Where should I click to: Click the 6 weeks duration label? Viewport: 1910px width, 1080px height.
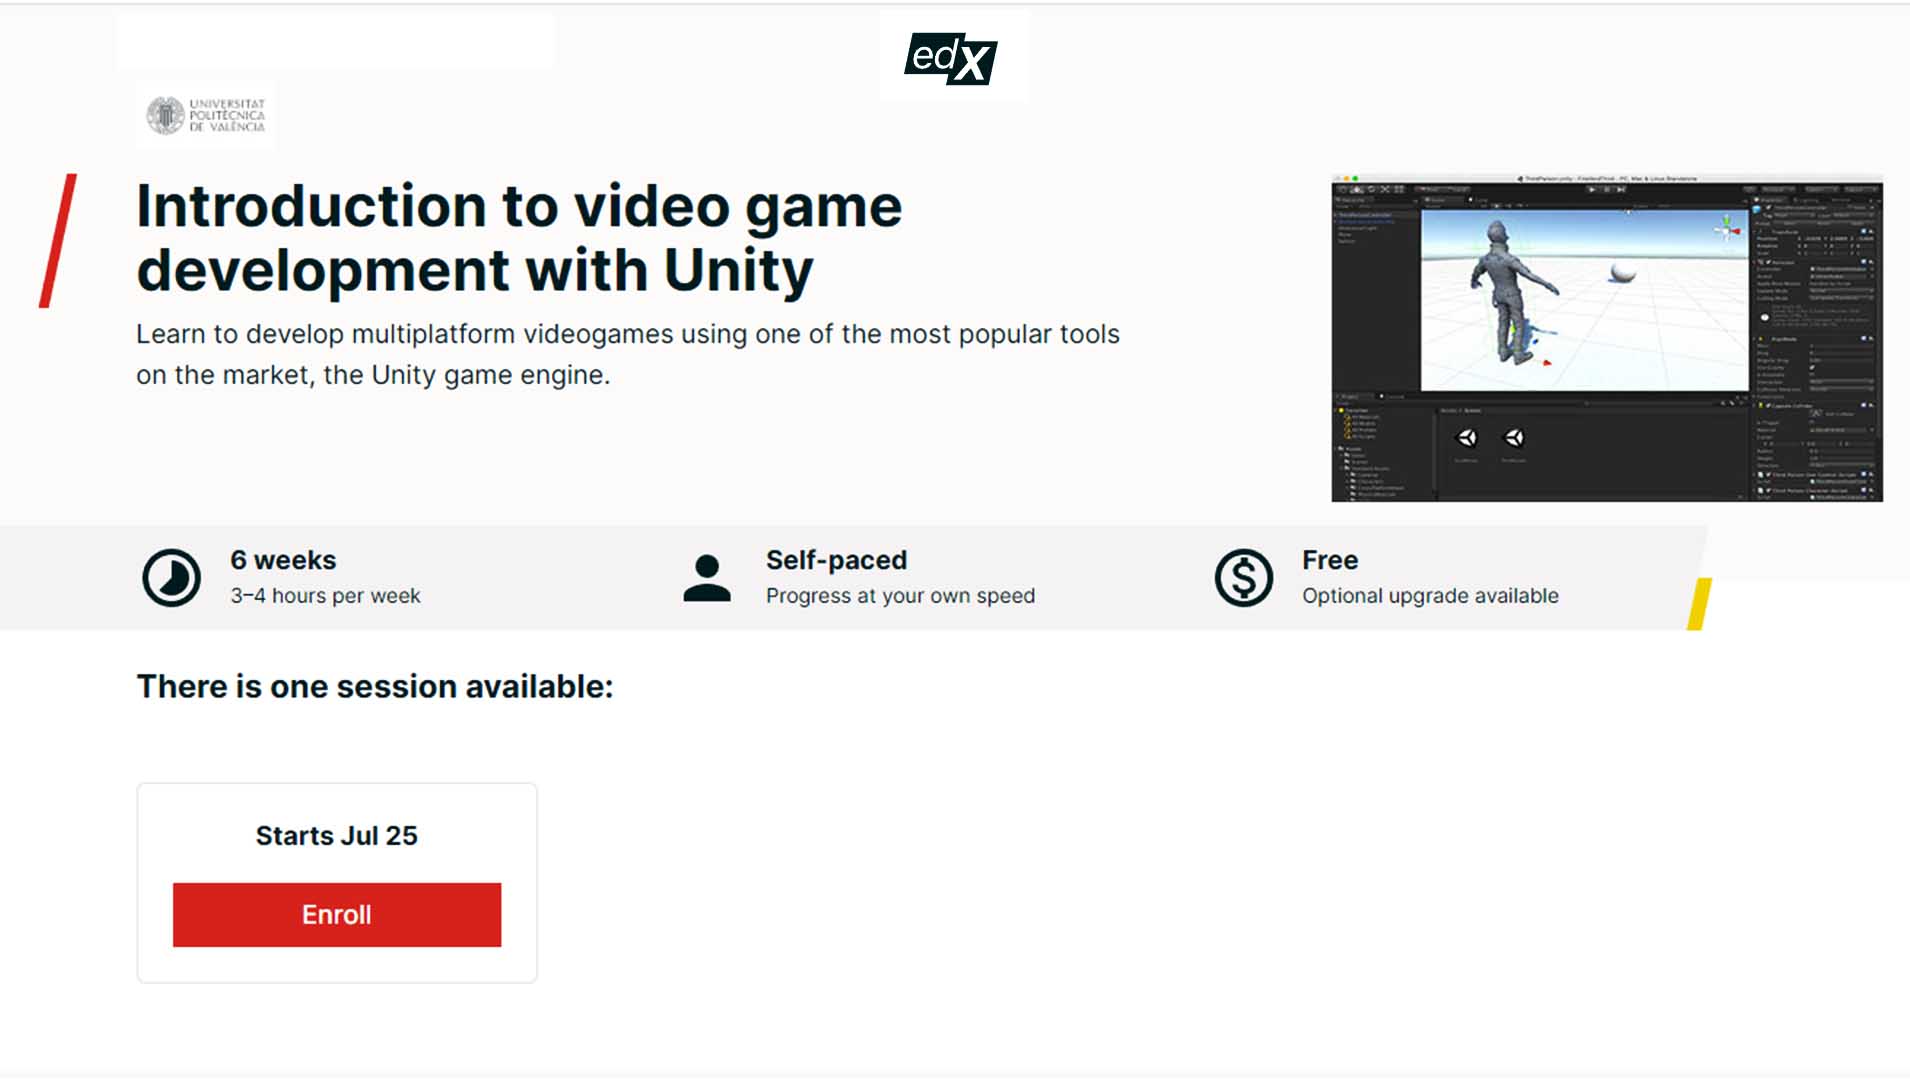tap(283, 560)
